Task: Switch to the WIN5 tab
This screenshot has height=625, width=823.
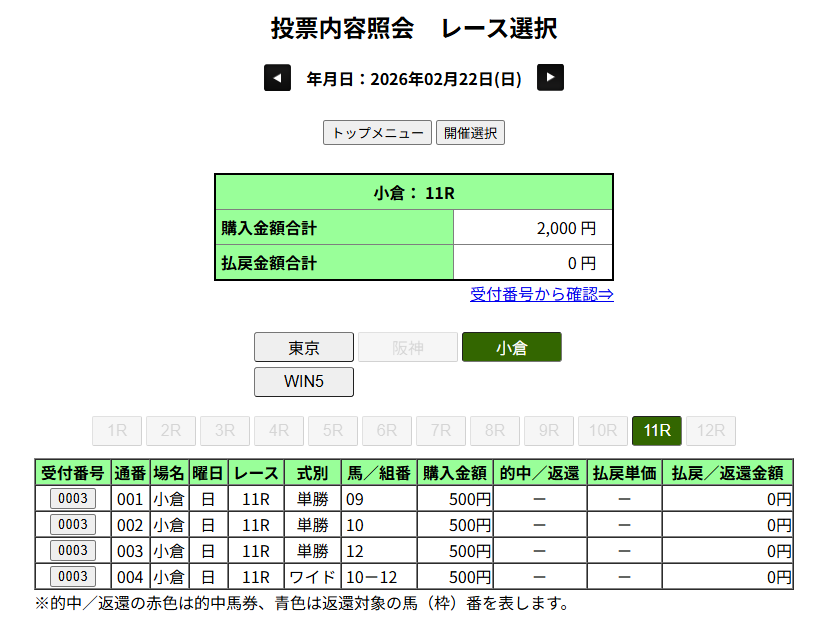Action: click(304, 382)
